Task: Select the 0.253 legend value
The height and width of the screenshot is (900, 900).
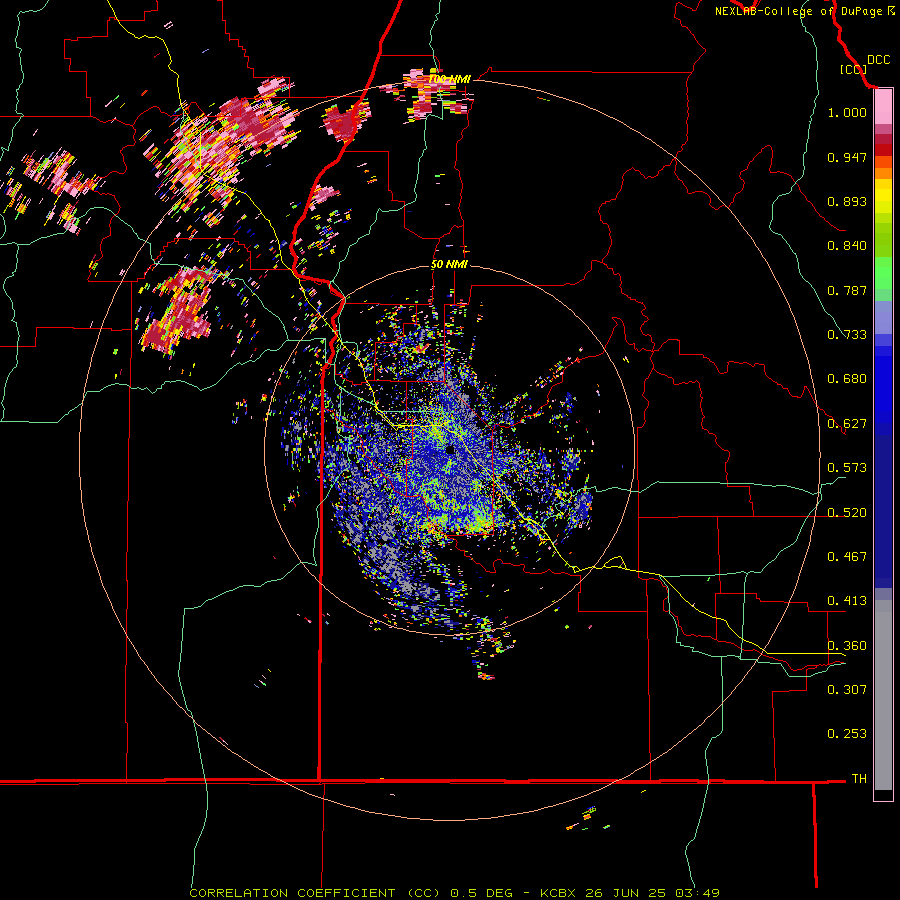Action: pos(847,734)
